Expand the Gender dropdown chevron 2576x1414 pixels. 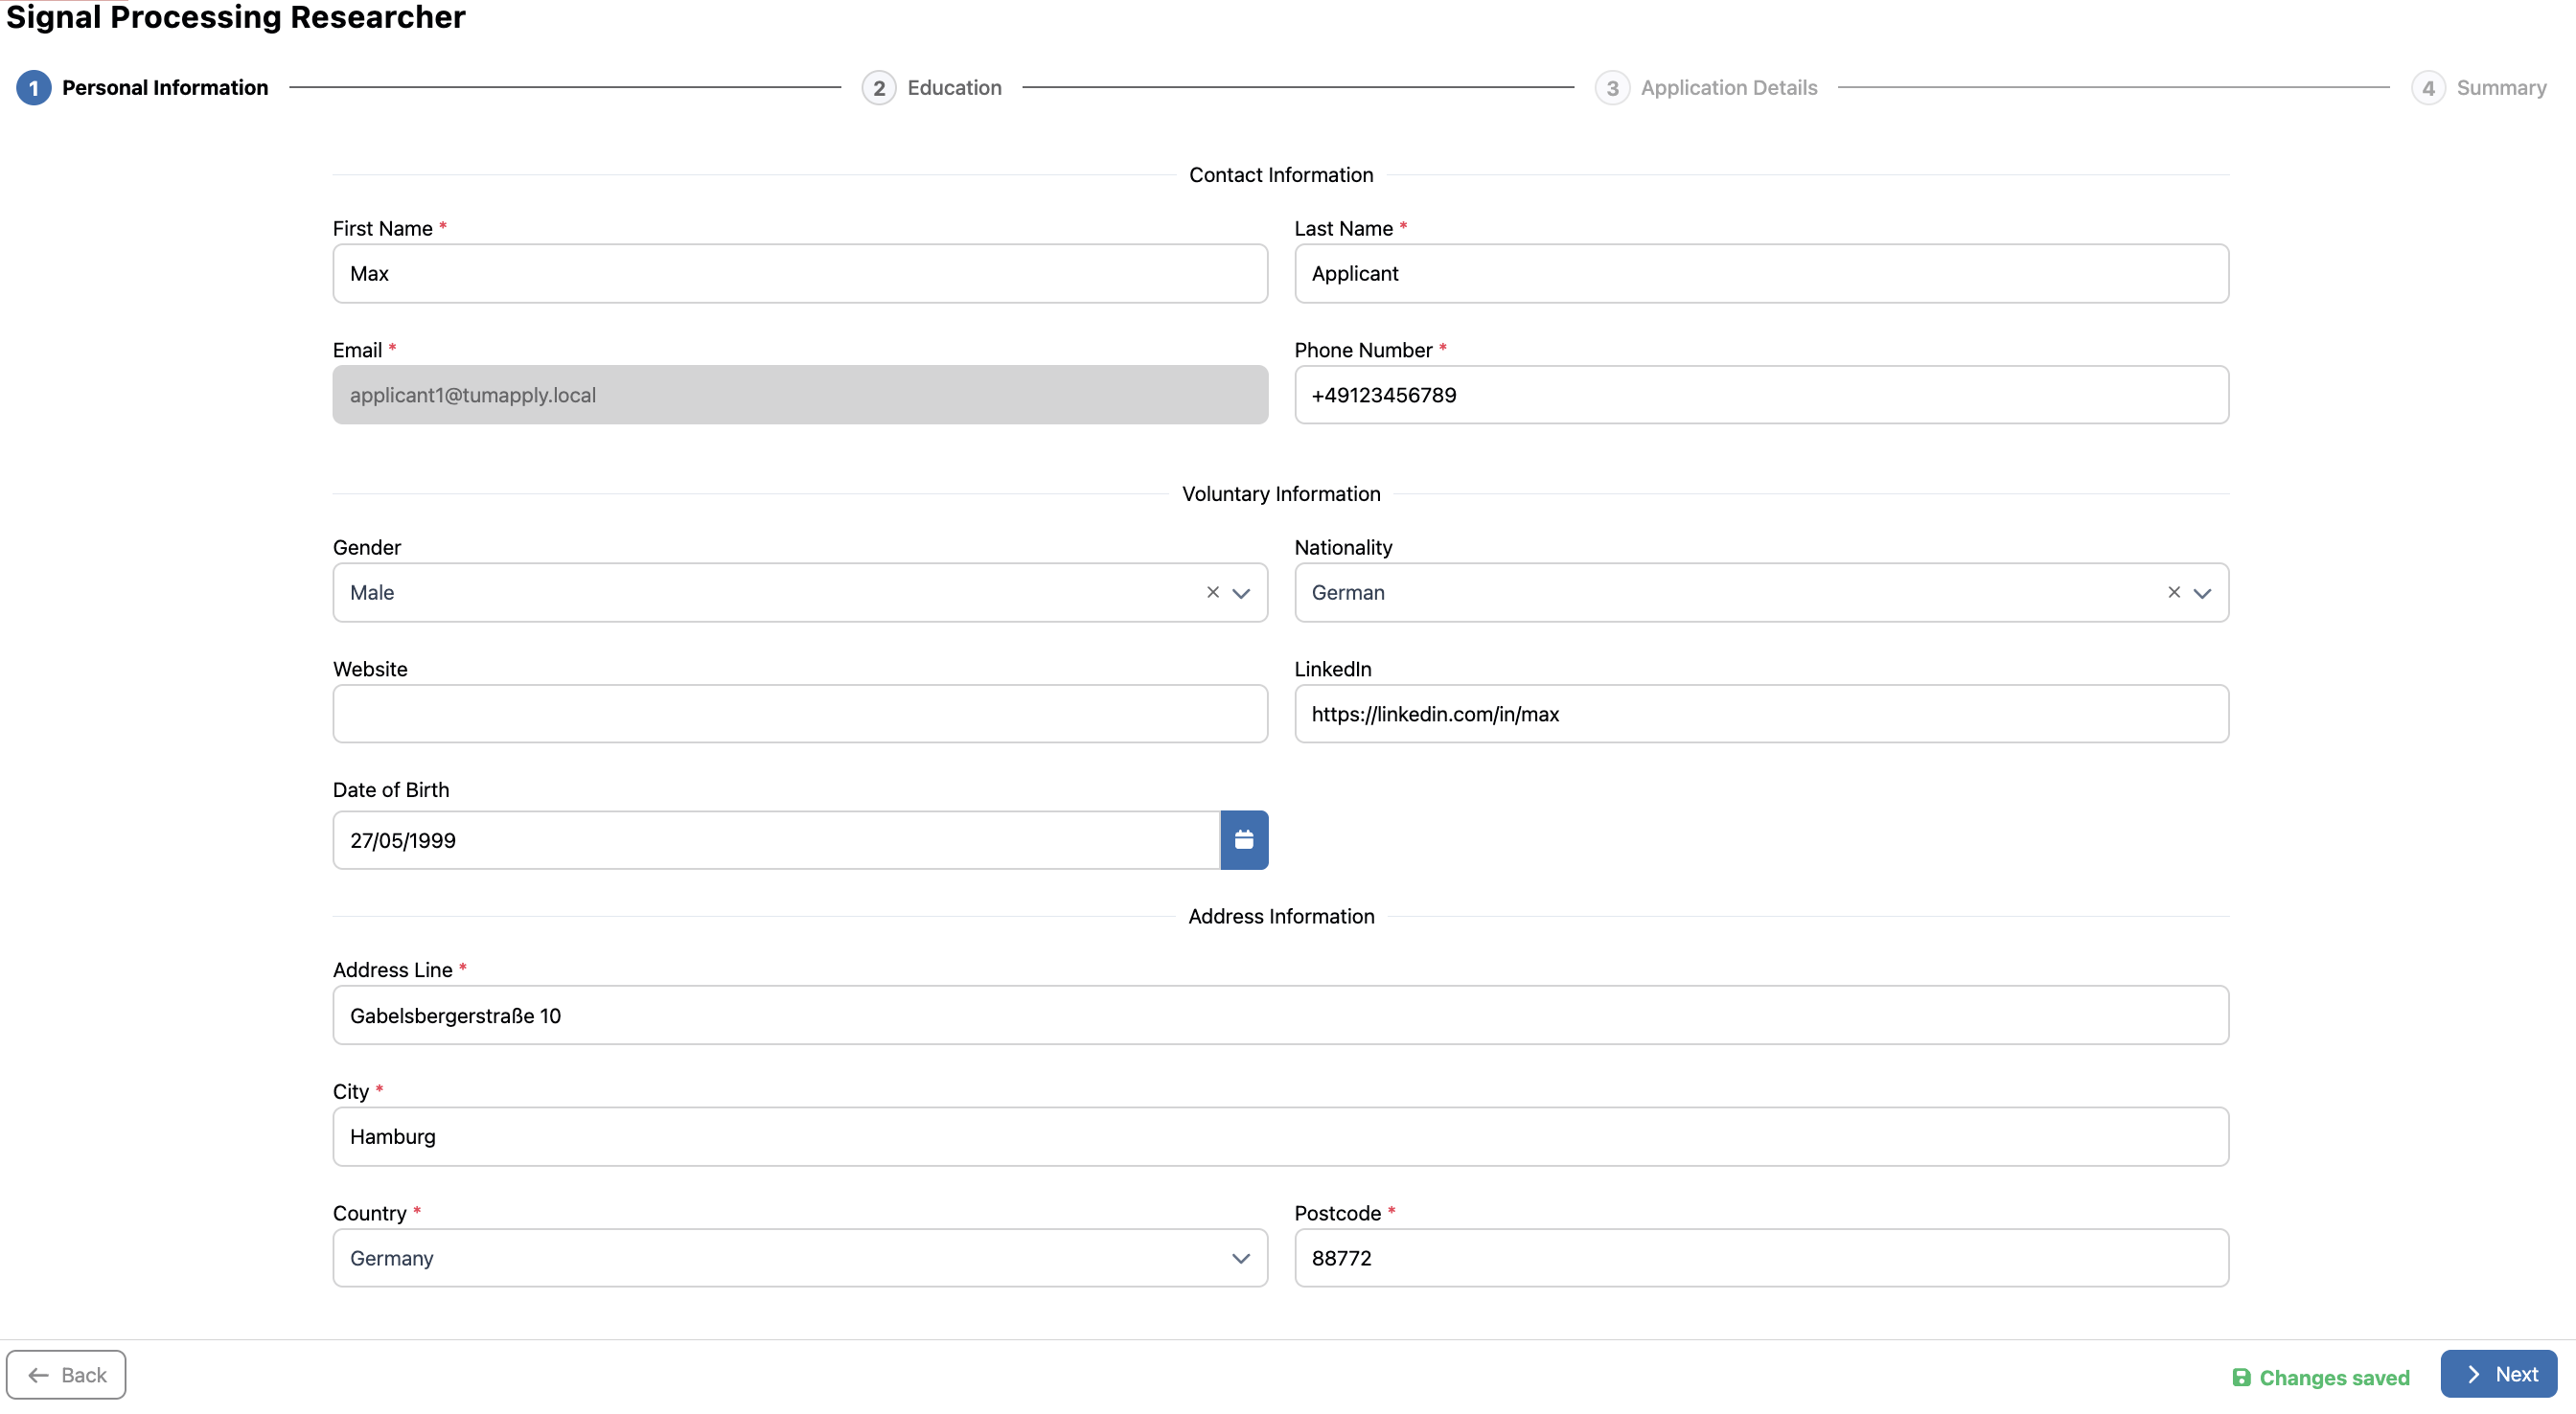point(1241,593)
